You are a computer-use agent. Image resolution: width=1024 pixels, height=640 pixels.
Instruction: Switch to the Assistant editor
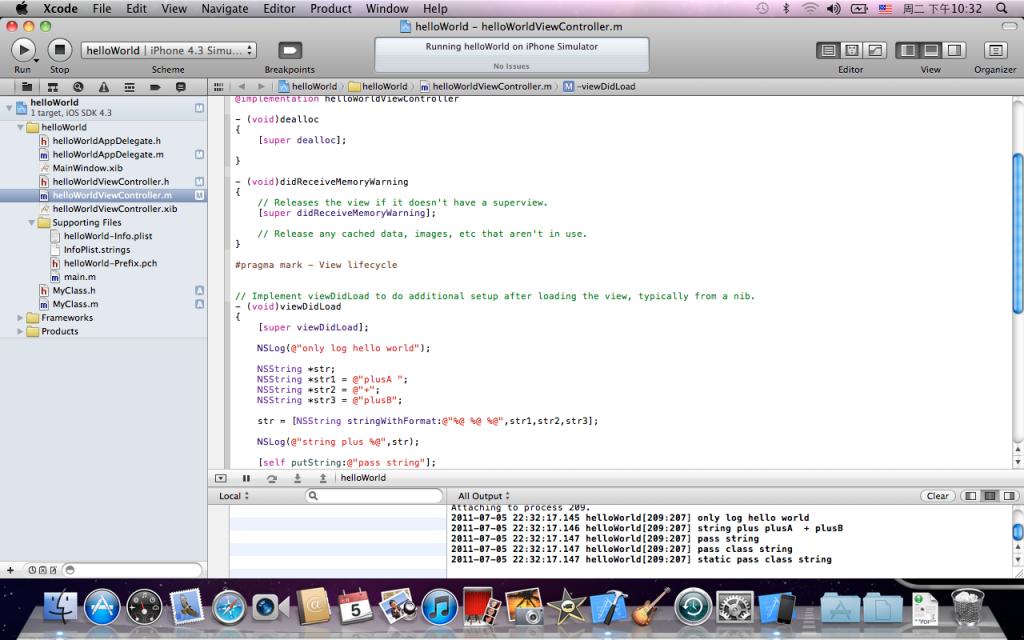coord(852,50)
